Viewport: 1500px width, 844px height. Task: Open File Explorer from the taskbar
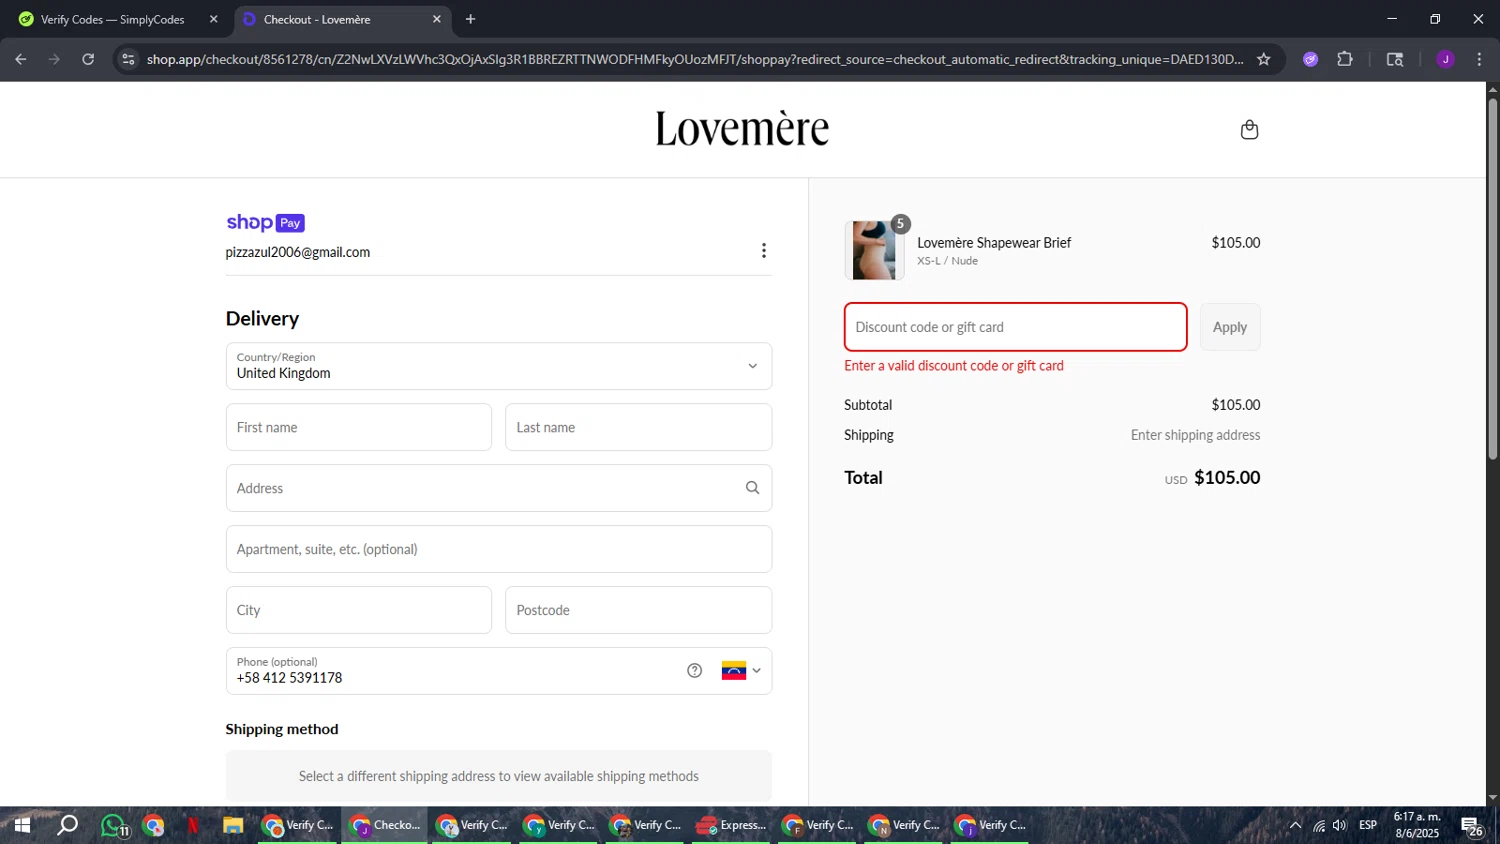click(x=233, y=825)
